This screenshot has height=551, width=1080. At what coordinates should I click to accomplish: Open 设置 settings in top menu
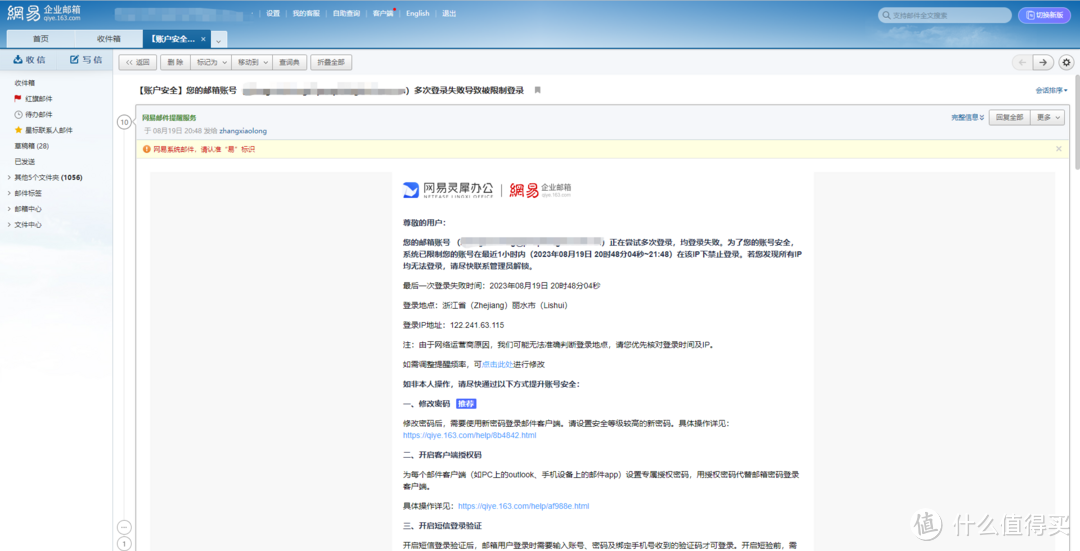273,13
